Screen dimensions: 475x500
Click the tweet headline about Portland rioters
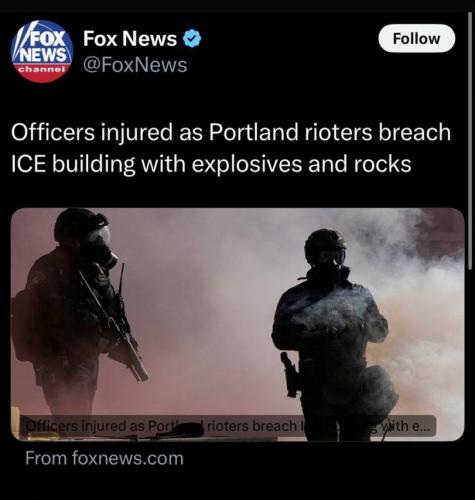coord(231,148)
